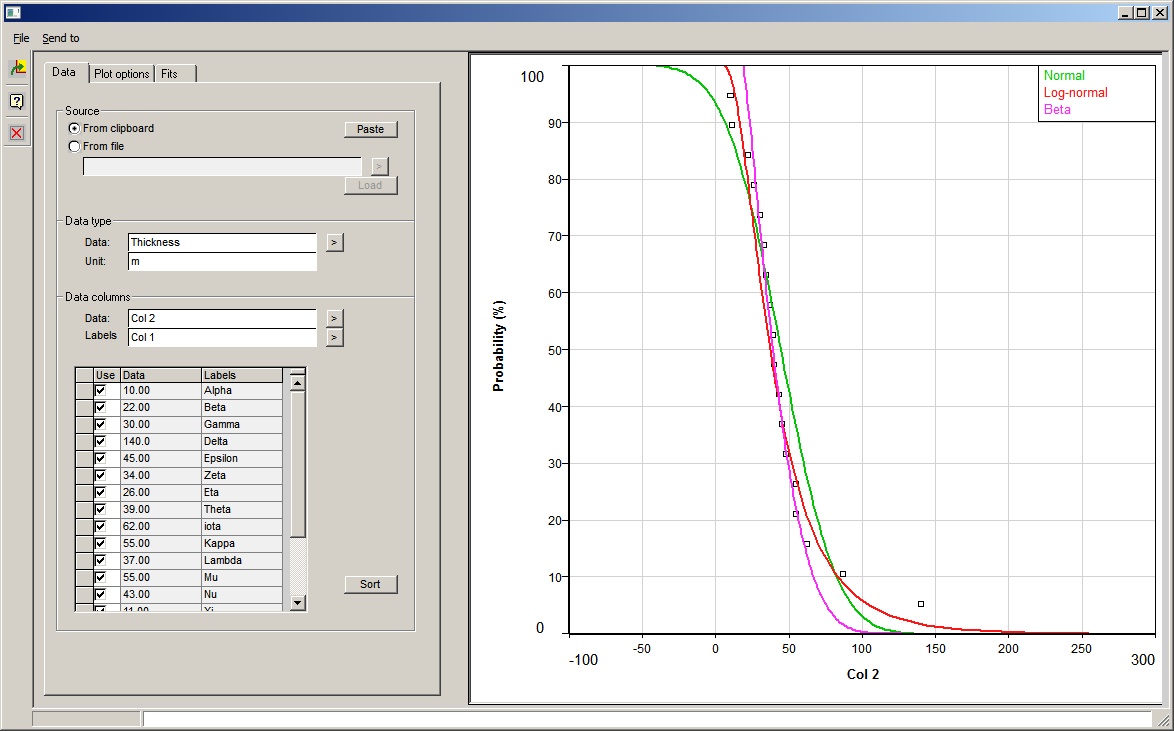Viewport: 1174px width, 731px height.
Task: Click scroll down arrow of data table
Action: (297, 602)
